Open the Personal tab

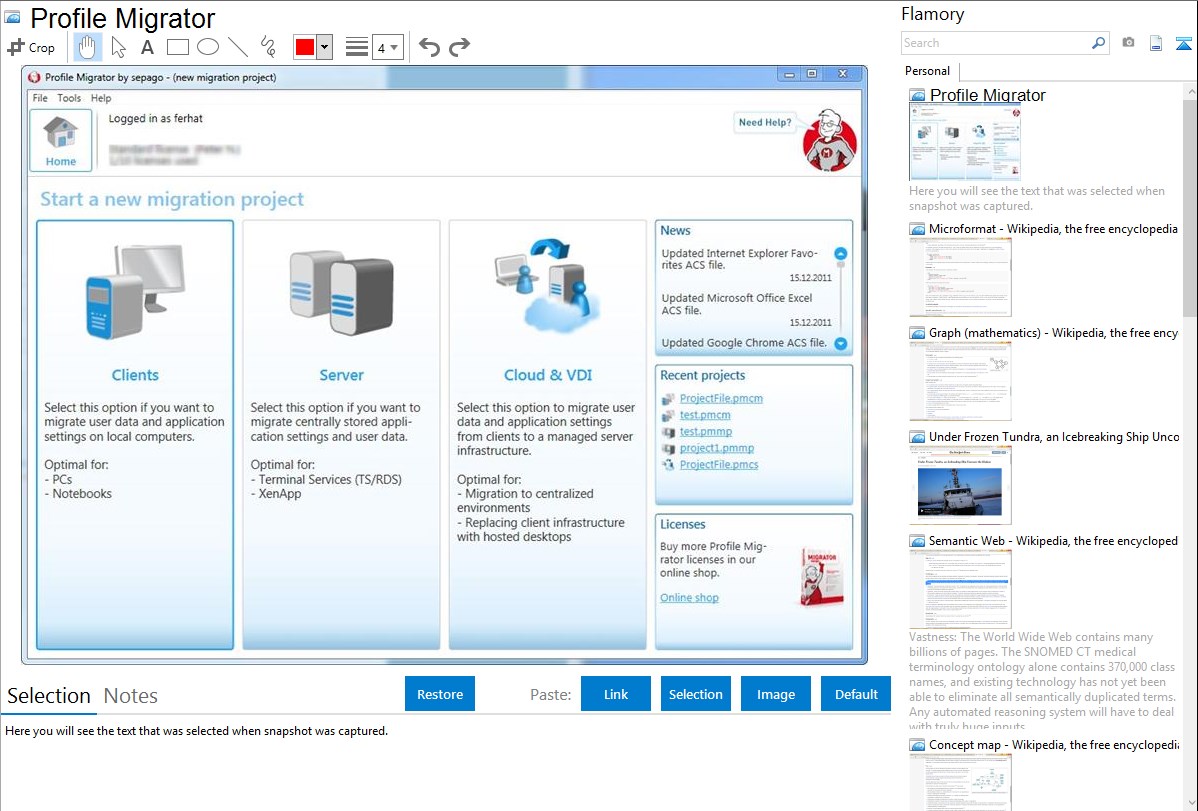click(927, 71)
